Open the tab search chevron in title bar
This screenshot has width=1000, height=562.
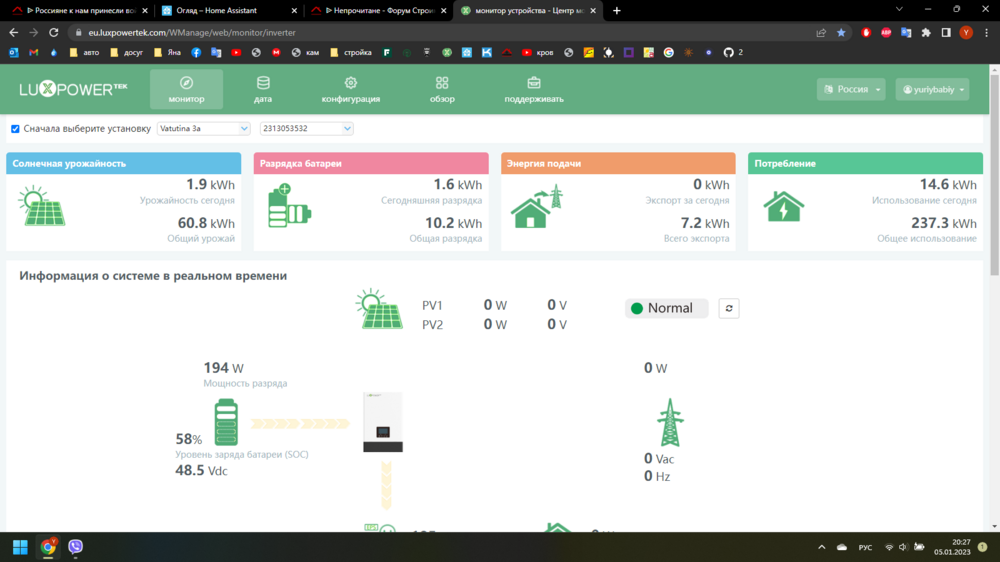click(899, 9)
